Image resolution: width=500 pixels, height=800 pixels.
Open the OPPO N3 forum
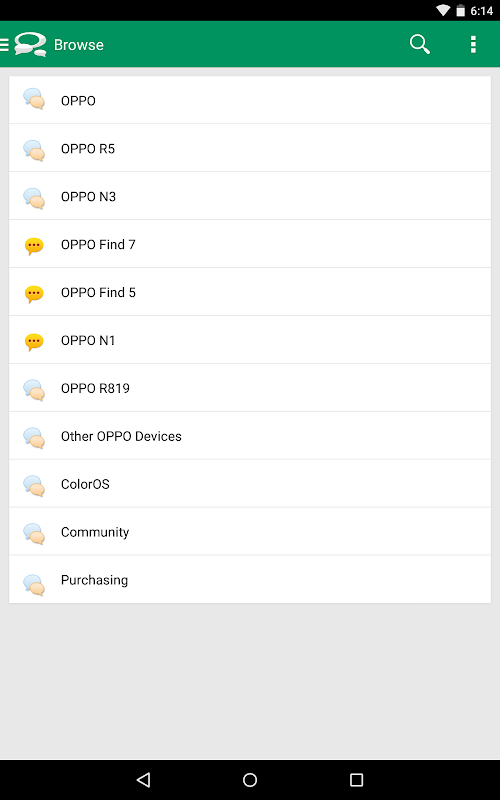click(x=250, y=196)
